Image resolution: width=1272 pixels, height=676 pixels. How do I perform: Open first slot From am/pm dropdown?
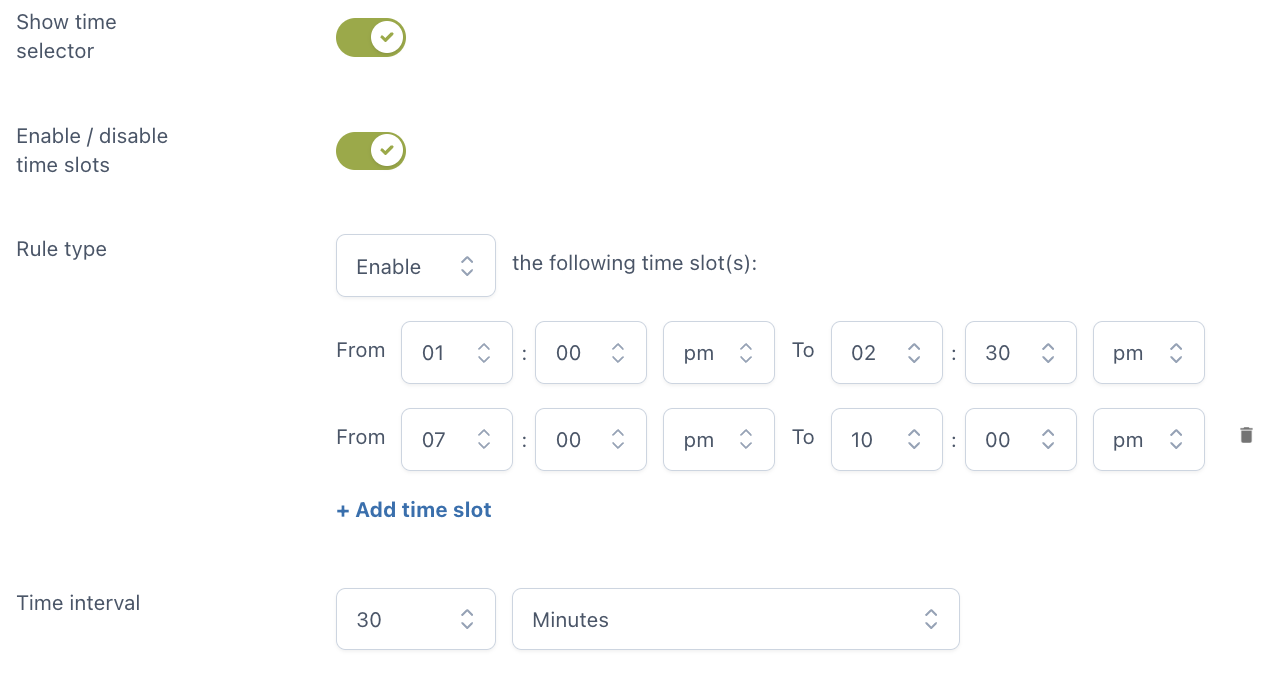[719, 352]
